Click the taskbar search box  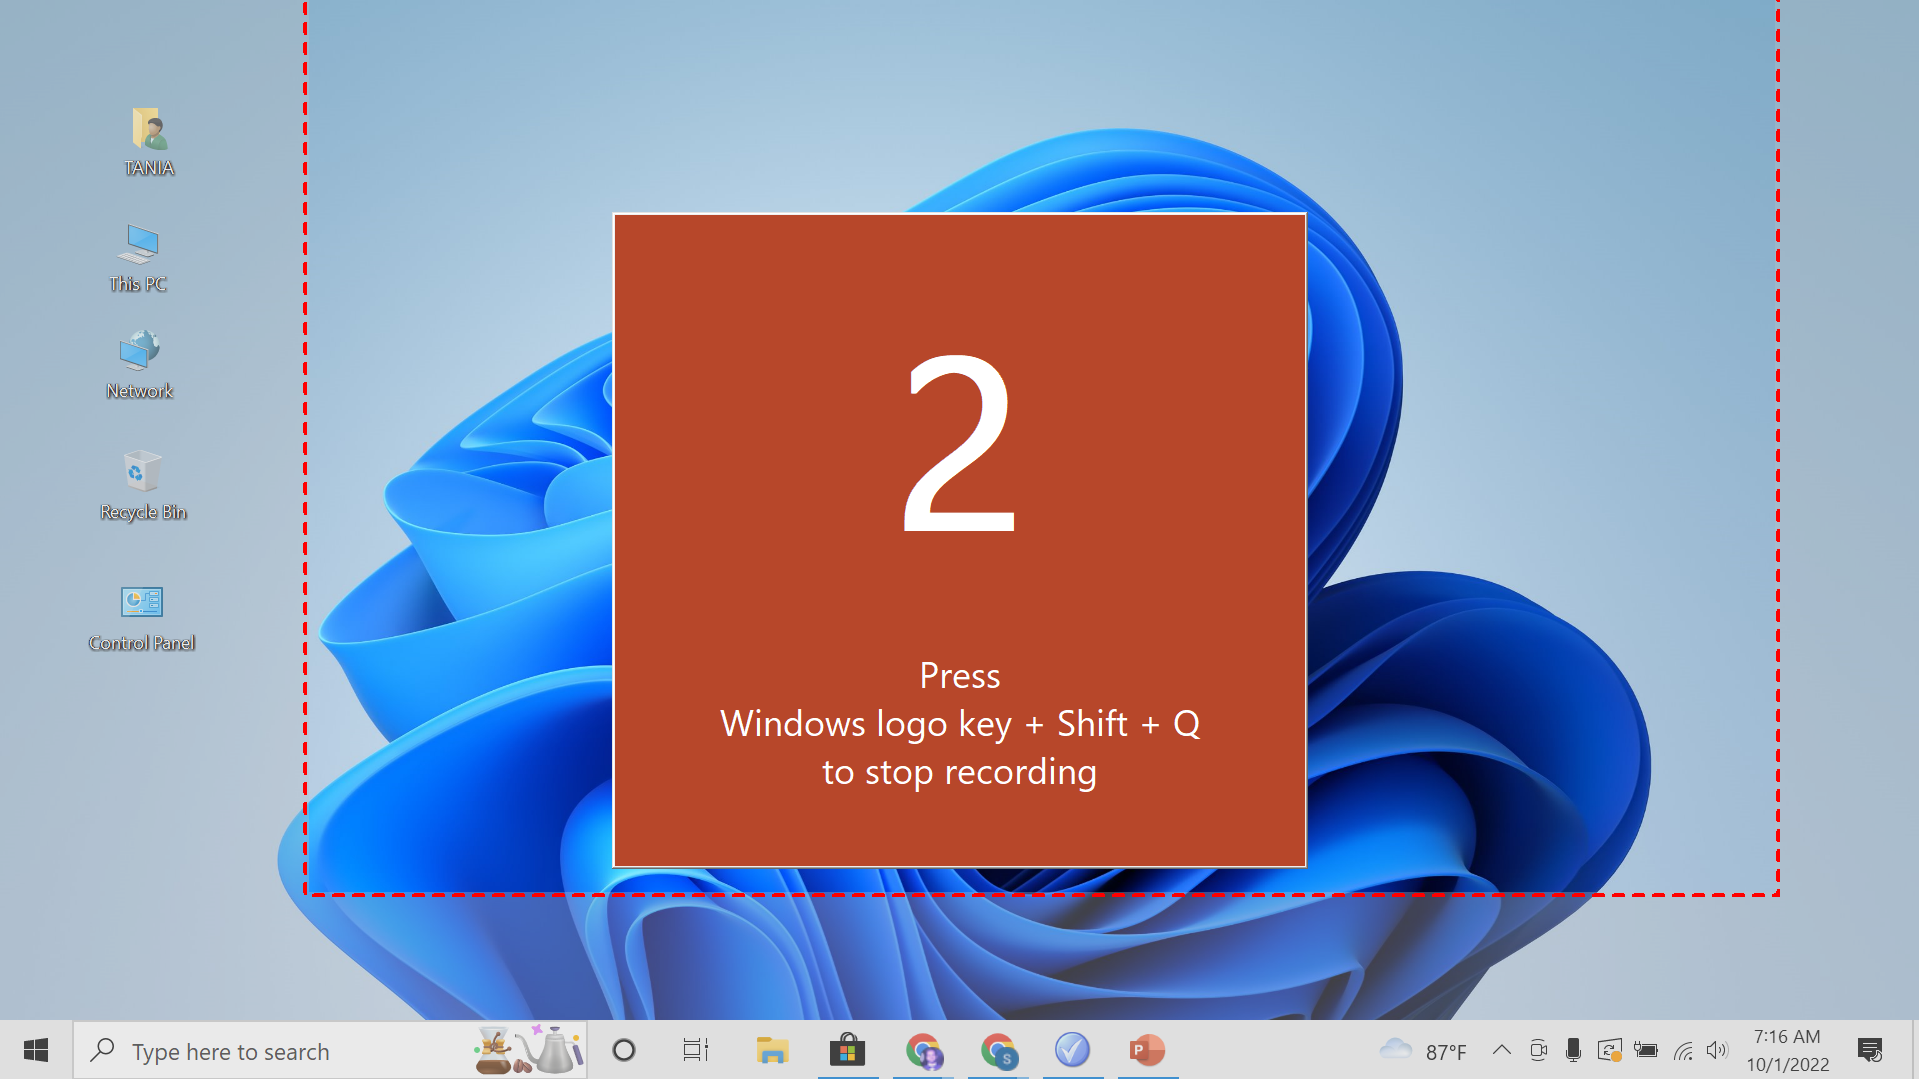pos(330,1050)
